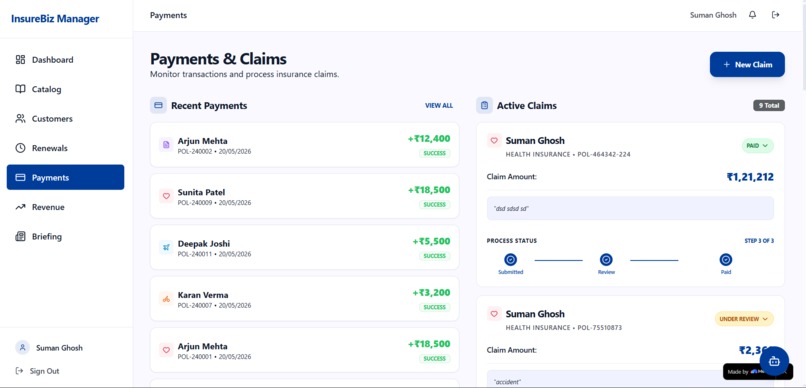806x388 pixels.
Task: Click the Paid step check circle
Action: (x=726, y=260)
